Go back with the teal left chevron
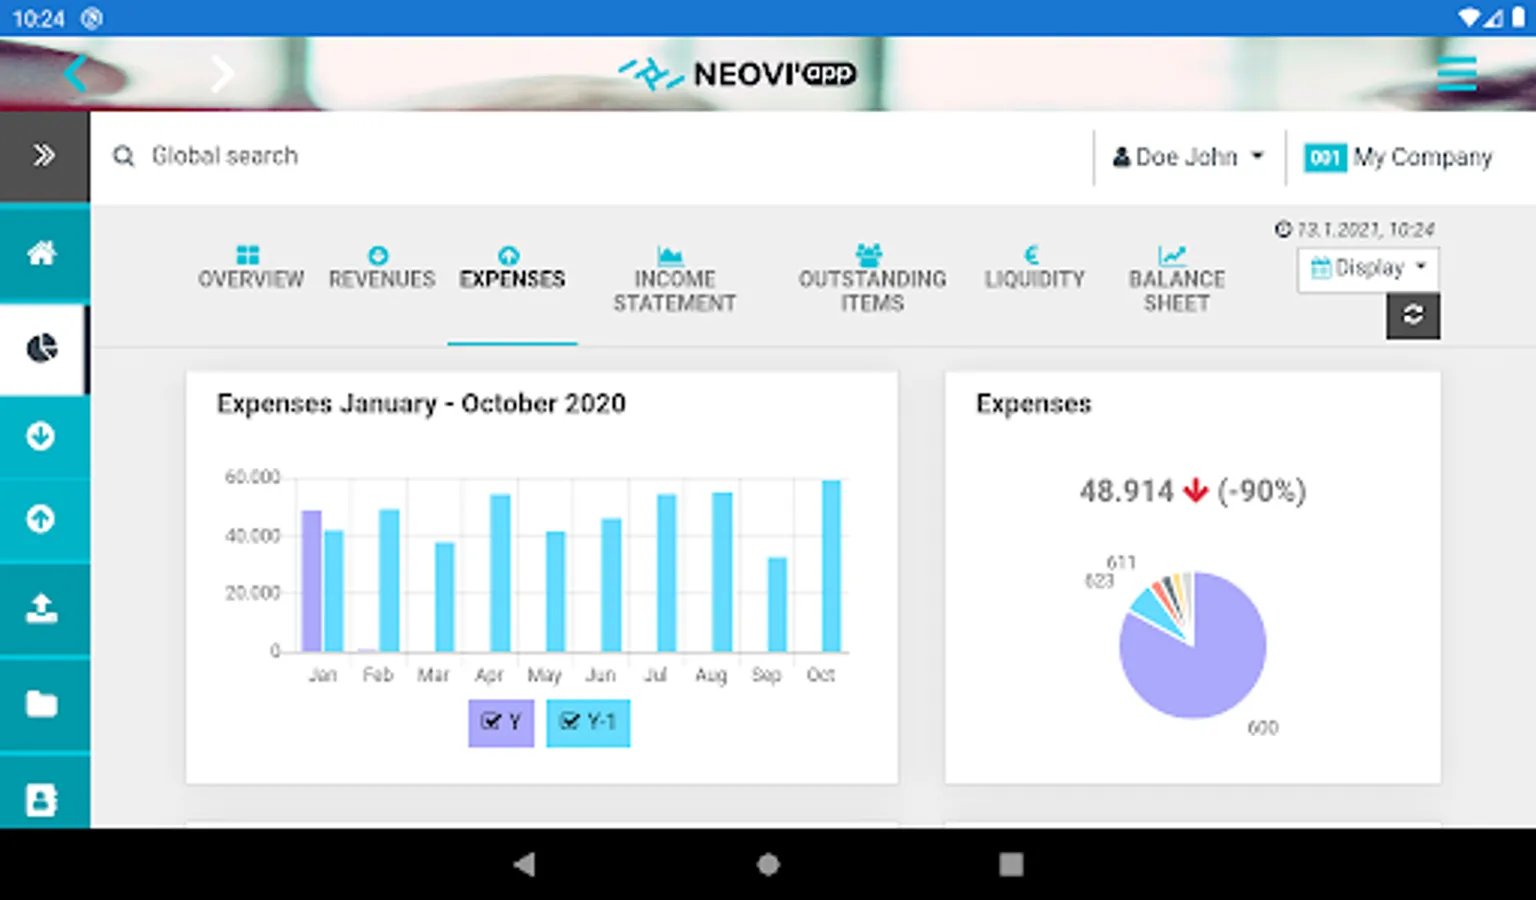 tap(77, 73)
